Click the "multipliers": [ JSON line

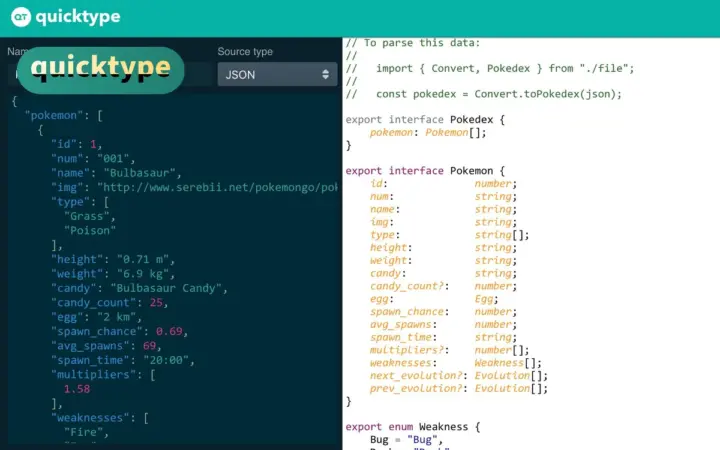click(x=103, y=375)
